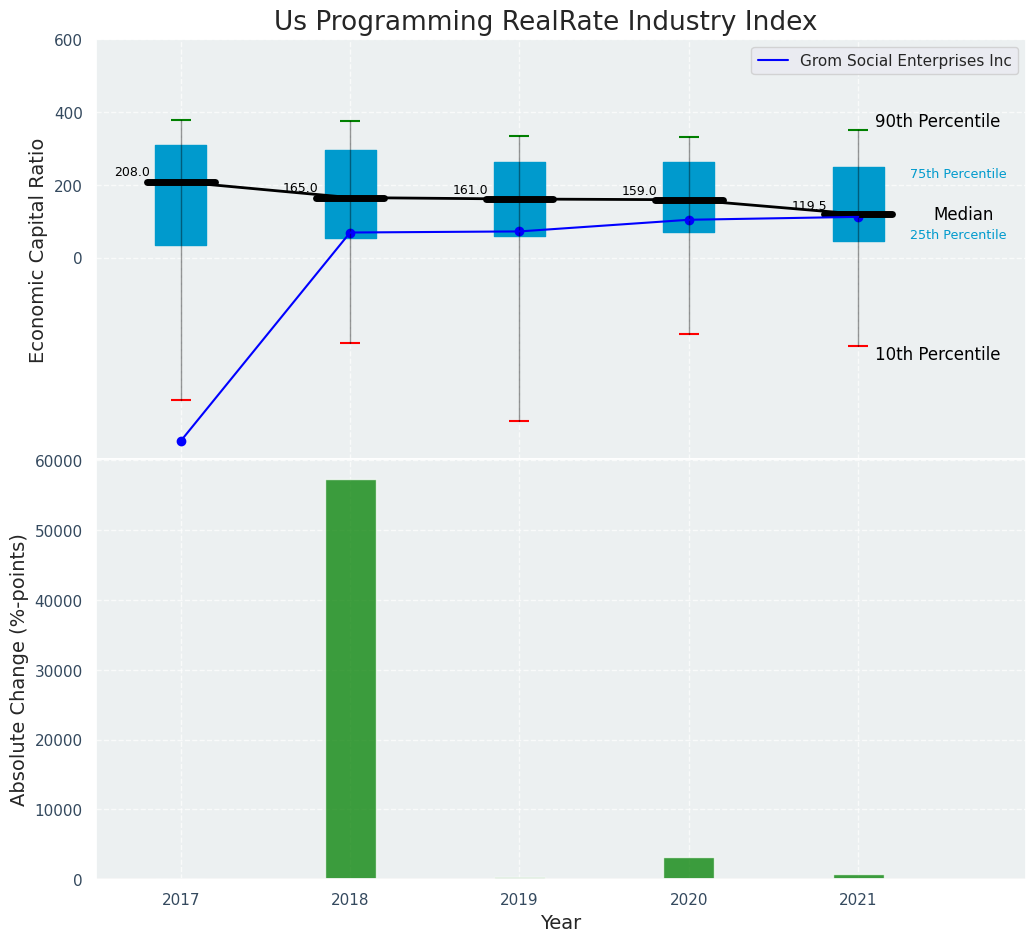1036x942 pixels.
Task: Click the chart title text
Action: 545,22
